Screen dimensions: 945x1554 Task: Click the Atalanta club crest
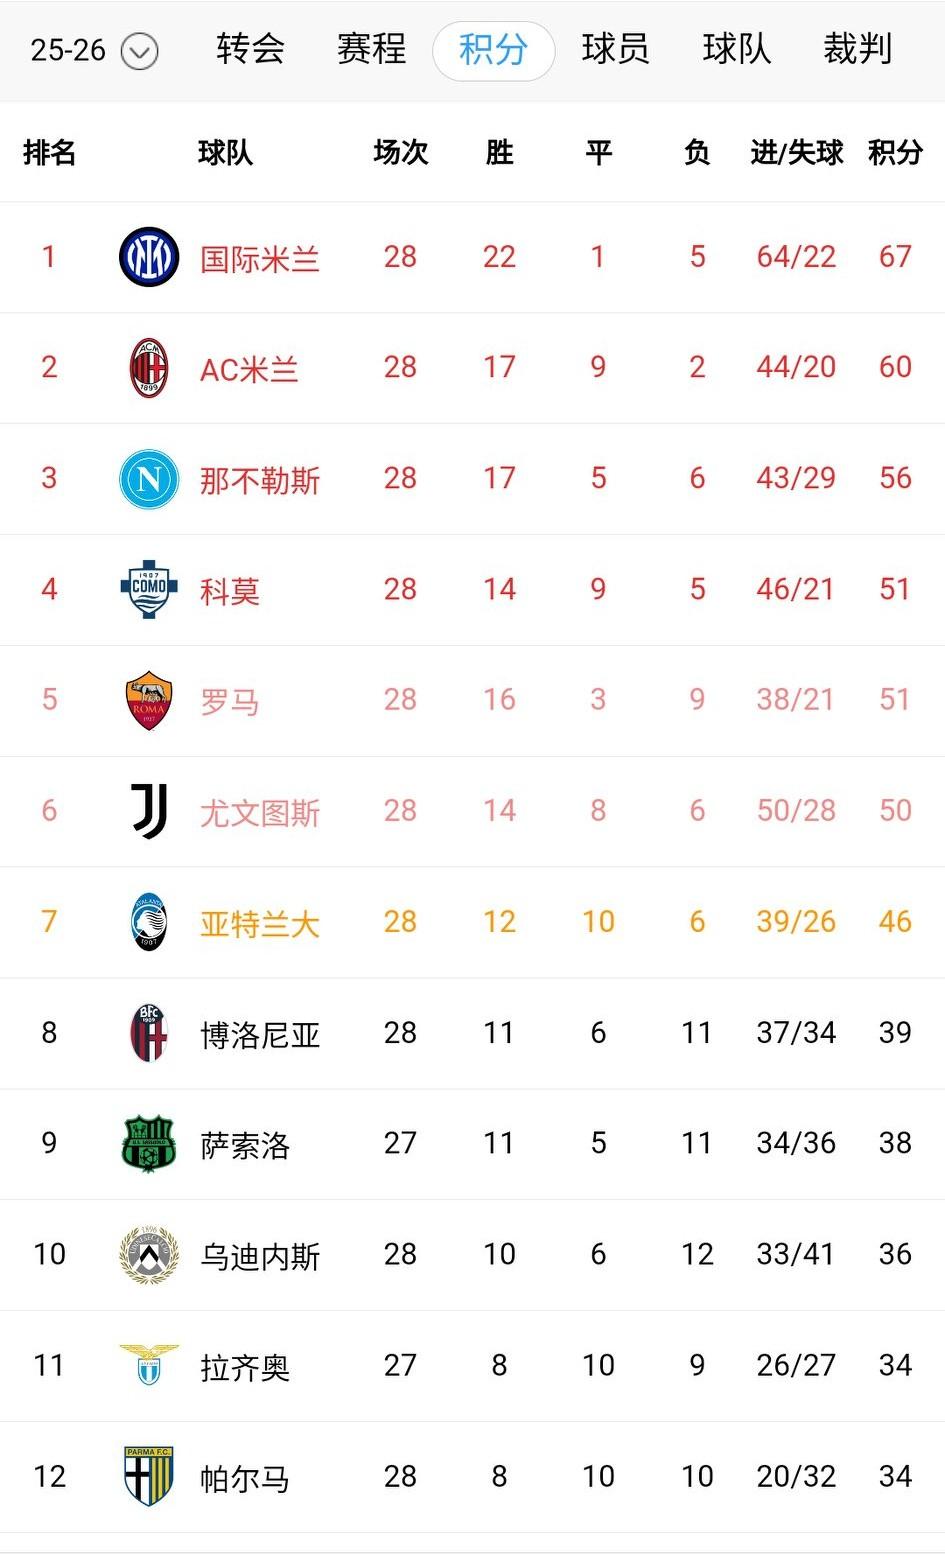coord(148,922)
